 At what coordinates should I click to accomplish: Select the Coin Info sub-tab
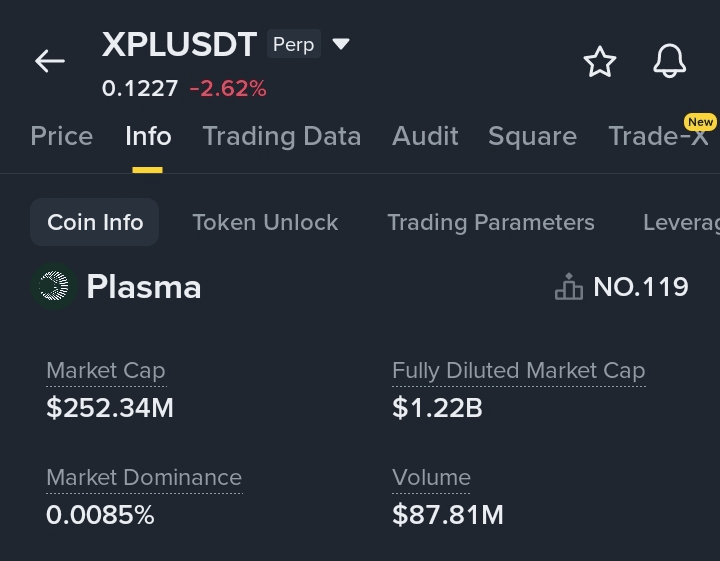click(x=95, y=222)
